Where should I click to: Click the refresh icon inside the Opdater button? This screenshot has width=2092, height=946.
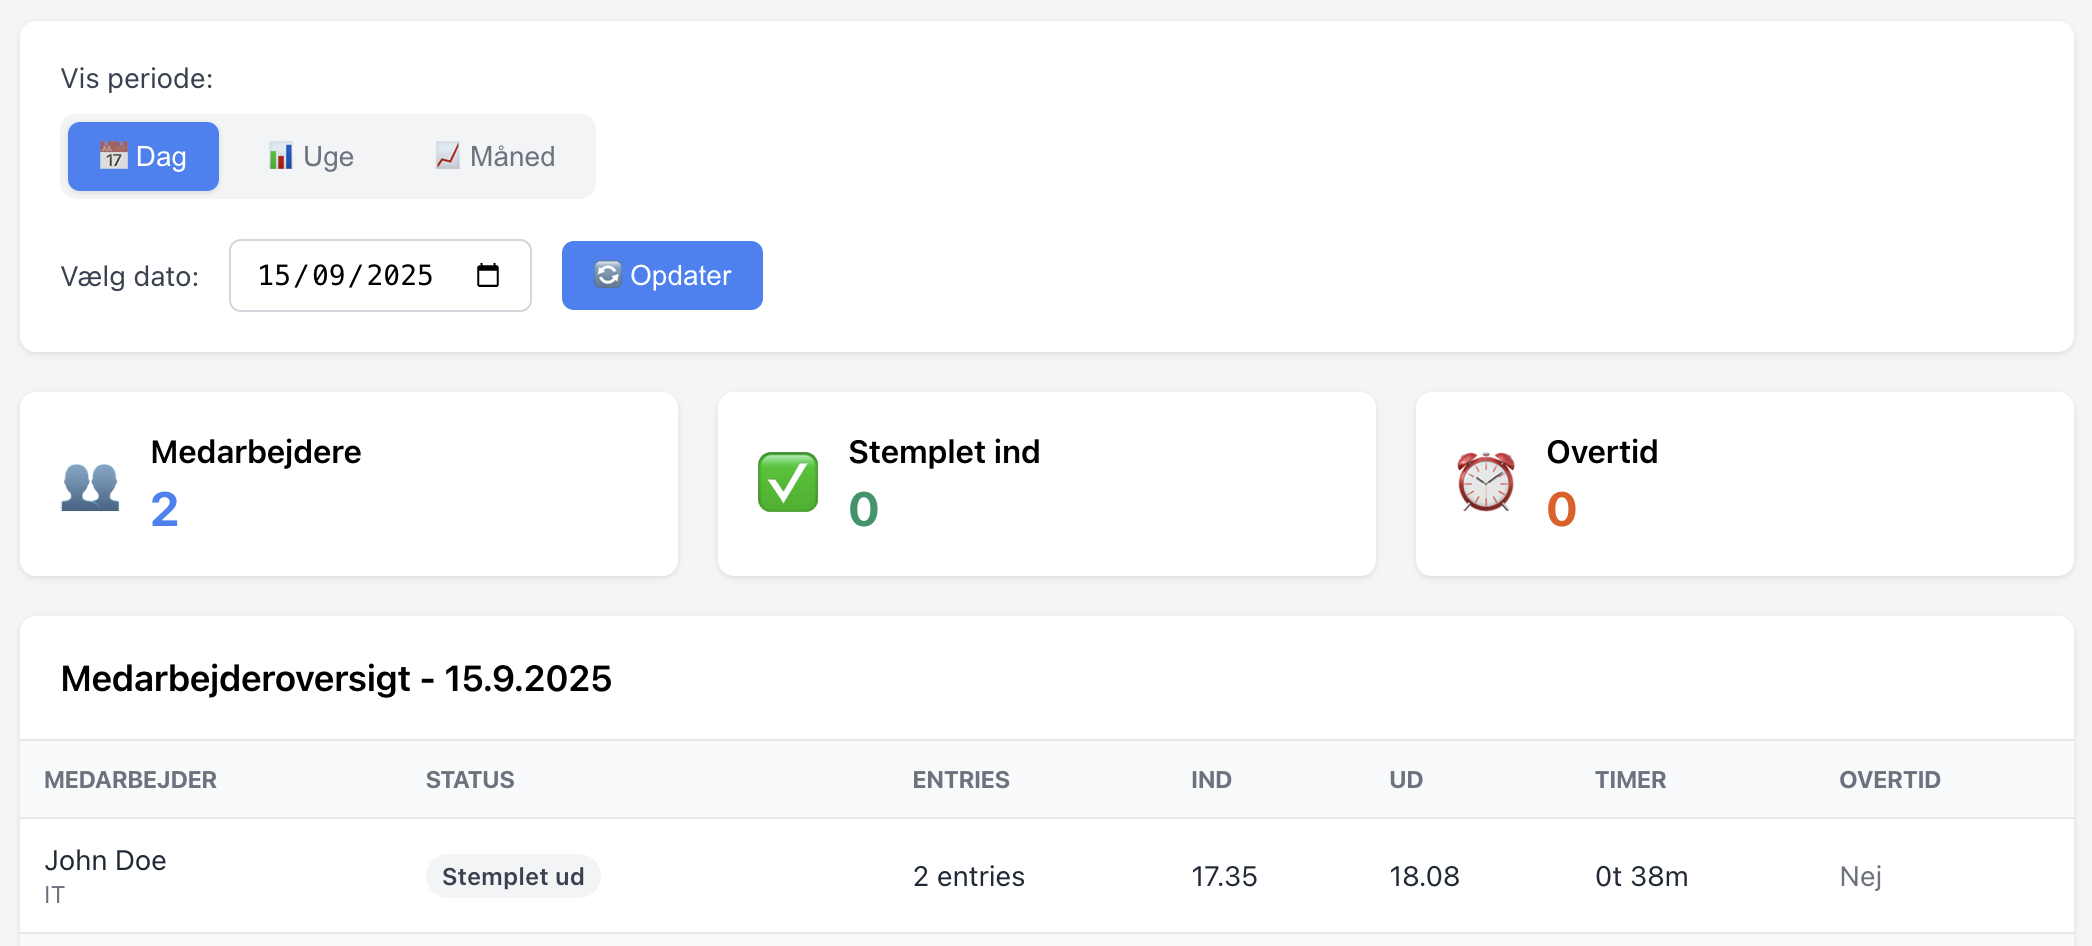click(608, 275)
